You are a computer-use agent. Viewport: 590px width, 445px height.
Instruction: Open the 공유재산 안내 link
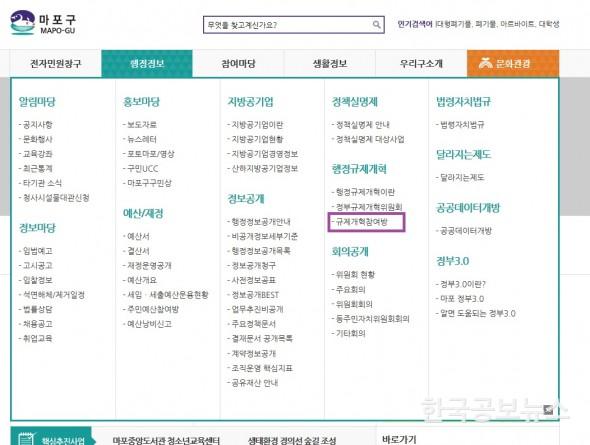pyautogui.click(x=254, y=383)
